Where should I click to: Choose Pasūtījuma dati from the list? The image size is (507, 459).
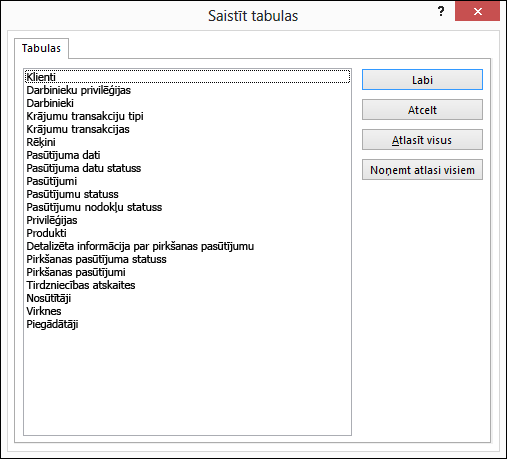188,155
